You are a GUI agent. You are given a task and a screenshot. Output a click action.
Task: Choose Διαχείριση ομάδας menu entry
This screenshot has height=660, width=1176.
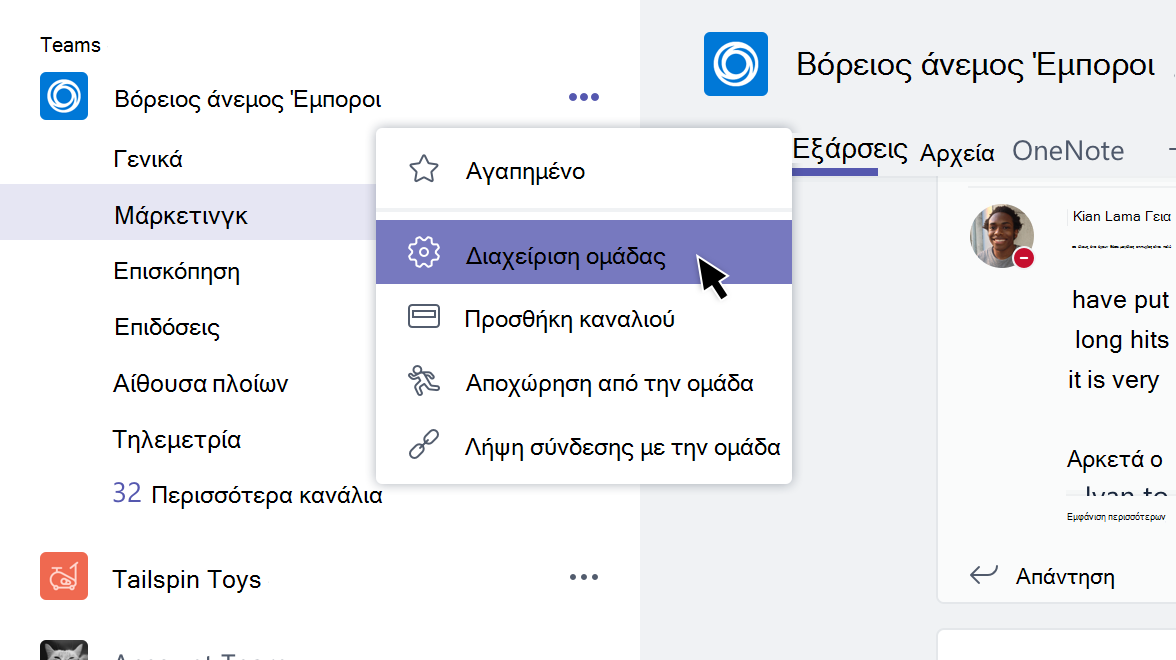584,252
